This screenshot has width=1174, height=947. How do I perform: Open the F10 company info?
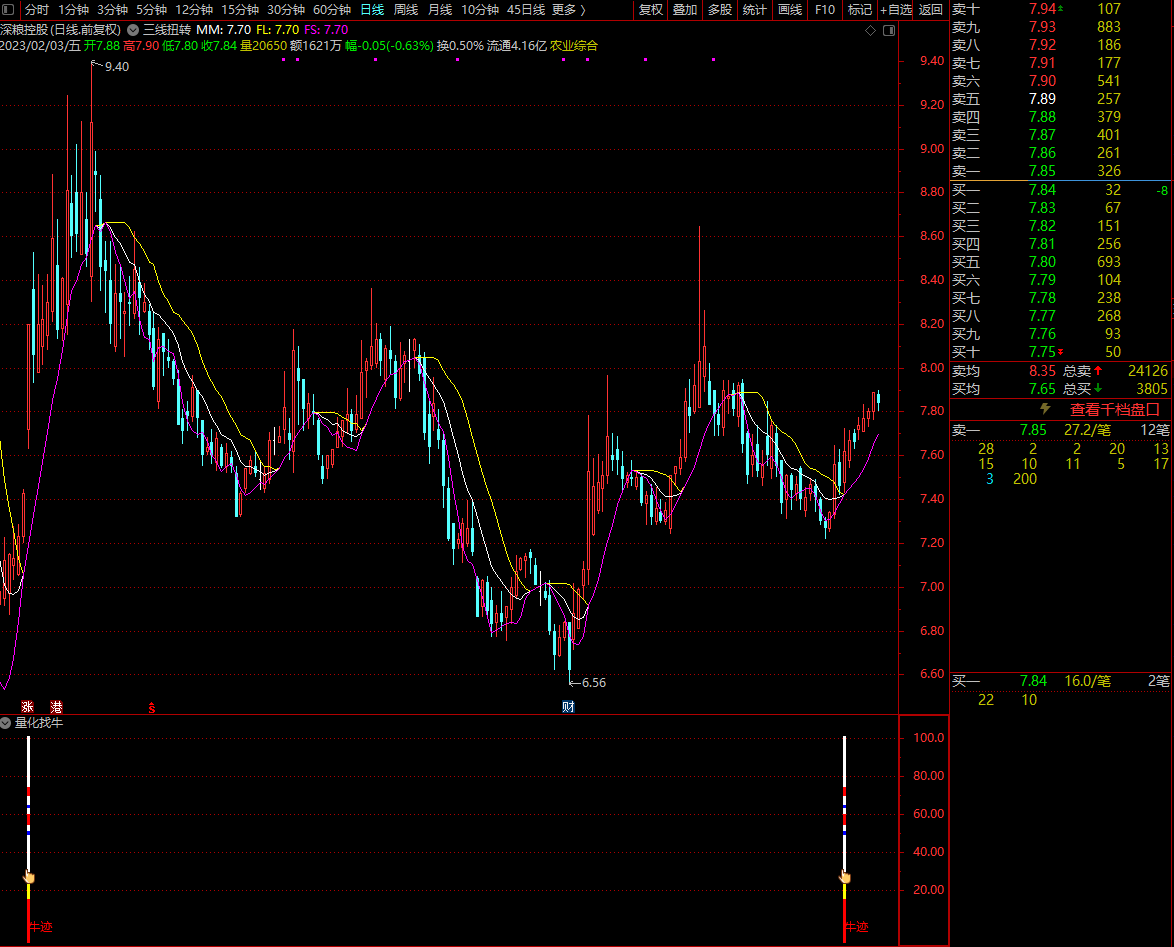[825, 10]
